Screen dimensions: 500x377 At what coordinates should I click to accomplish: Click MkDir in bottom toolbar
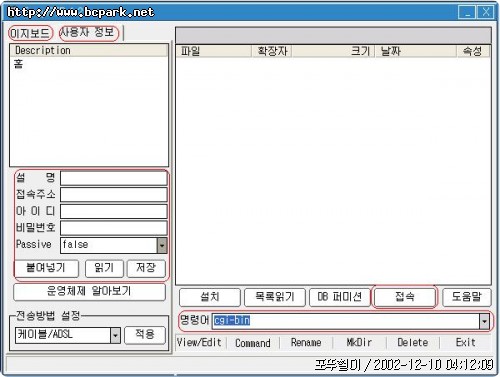(x=359, y=343)
